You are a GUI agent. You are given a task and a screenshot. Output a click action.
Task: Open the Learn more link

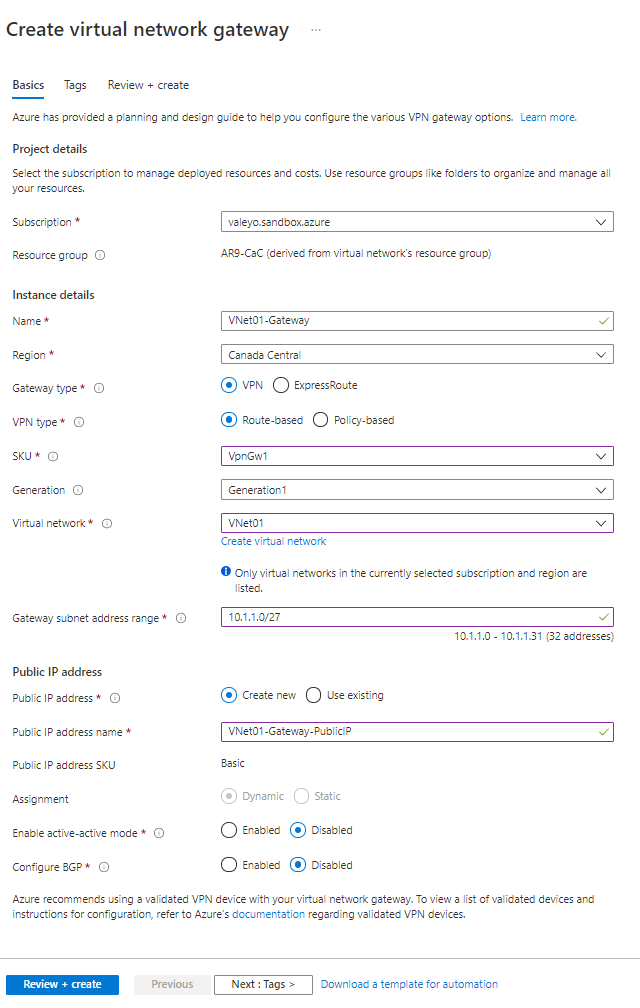548,117
